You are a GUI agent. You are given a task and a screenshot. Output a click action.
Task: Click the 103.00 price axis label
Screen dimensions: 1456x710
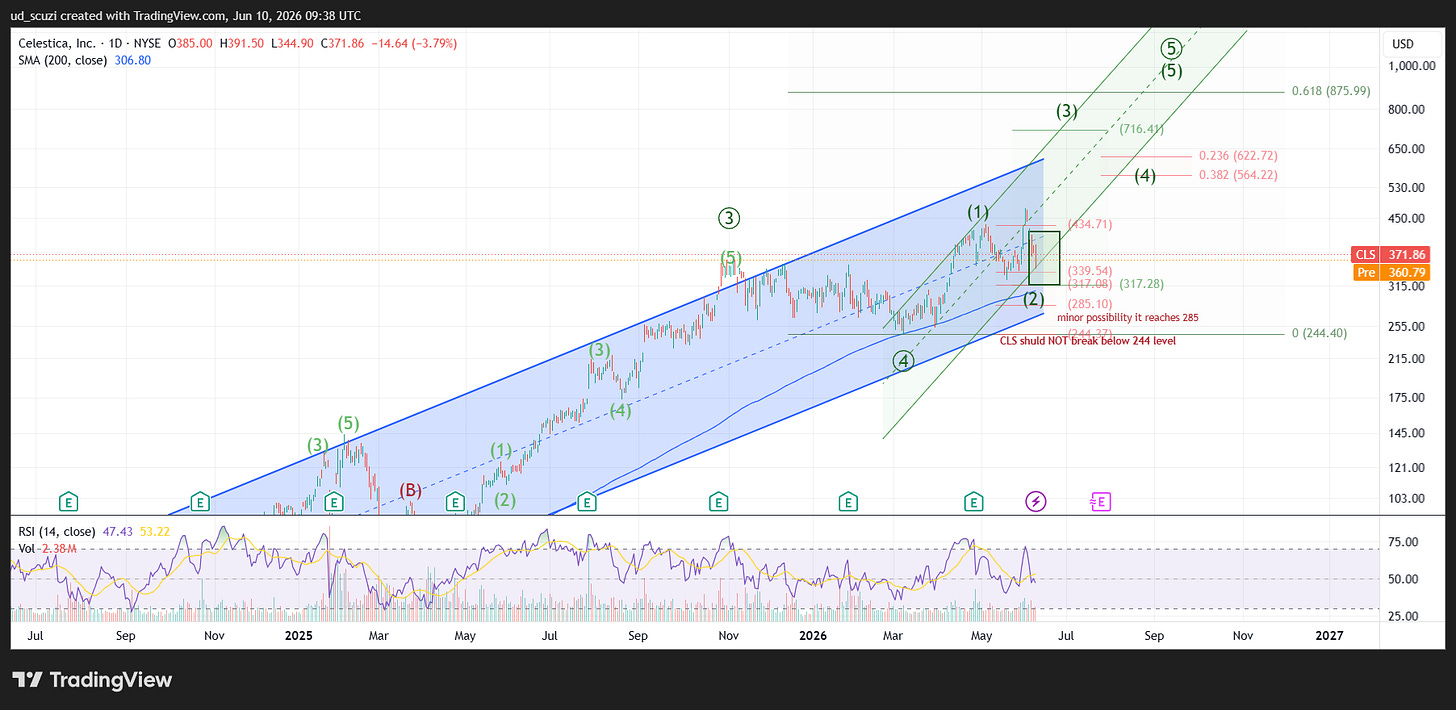click(x=1408, y=498)
